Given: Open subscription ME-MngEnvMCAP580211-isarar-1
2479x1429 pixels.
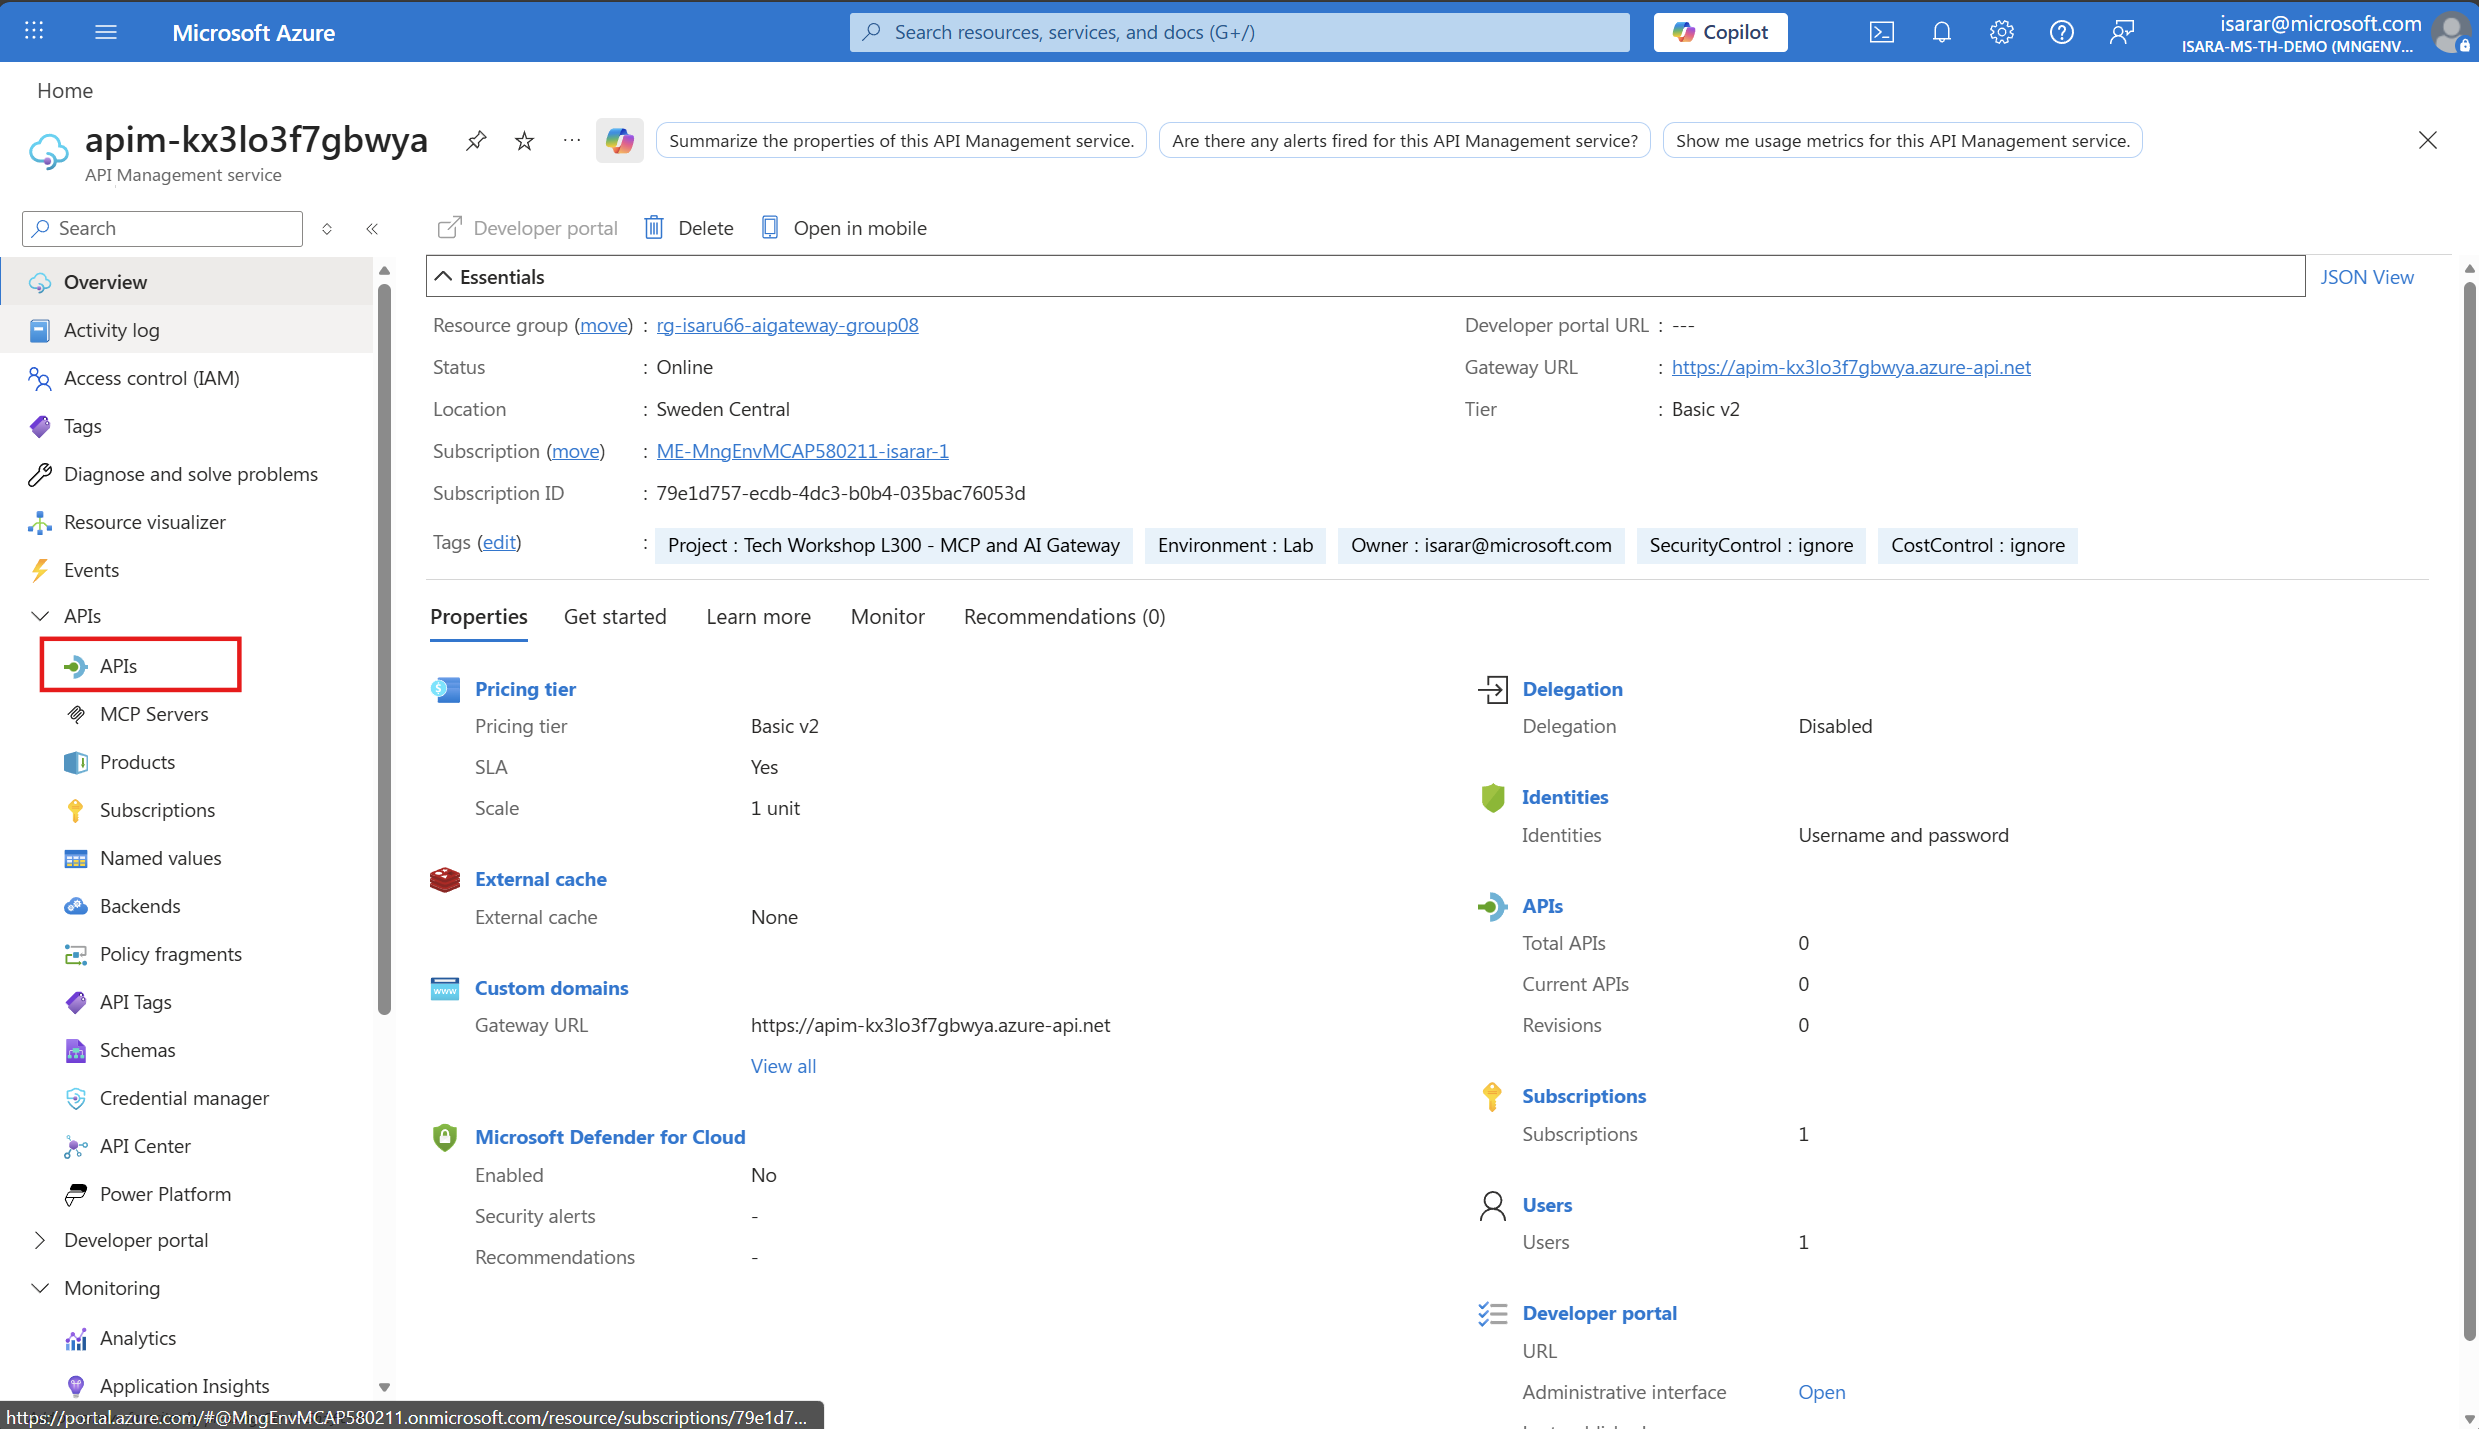Looking at the screenshot, I should (802, 451).
